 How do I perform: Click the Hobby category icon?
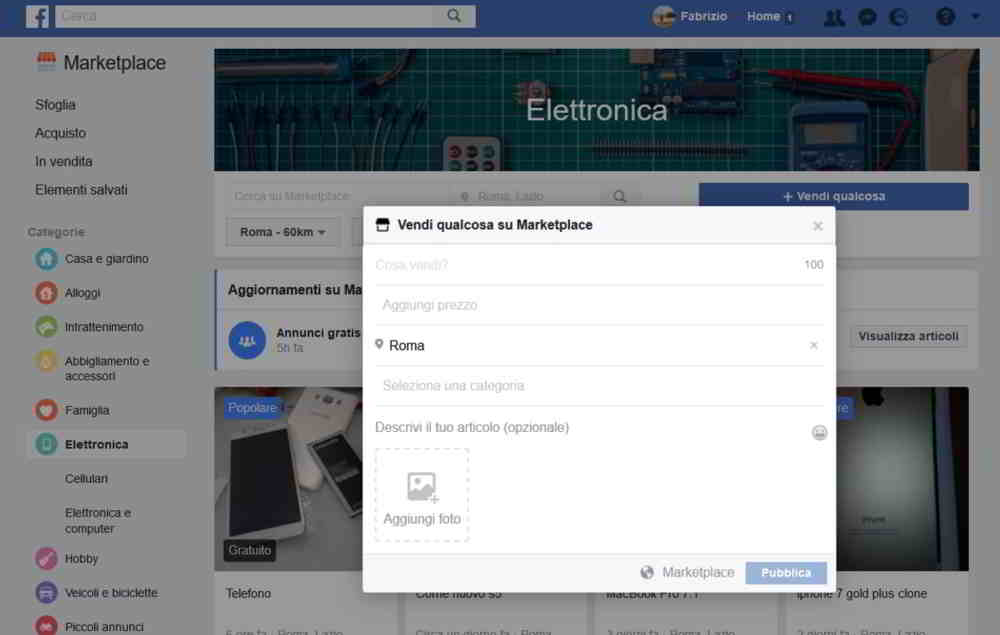46,558
